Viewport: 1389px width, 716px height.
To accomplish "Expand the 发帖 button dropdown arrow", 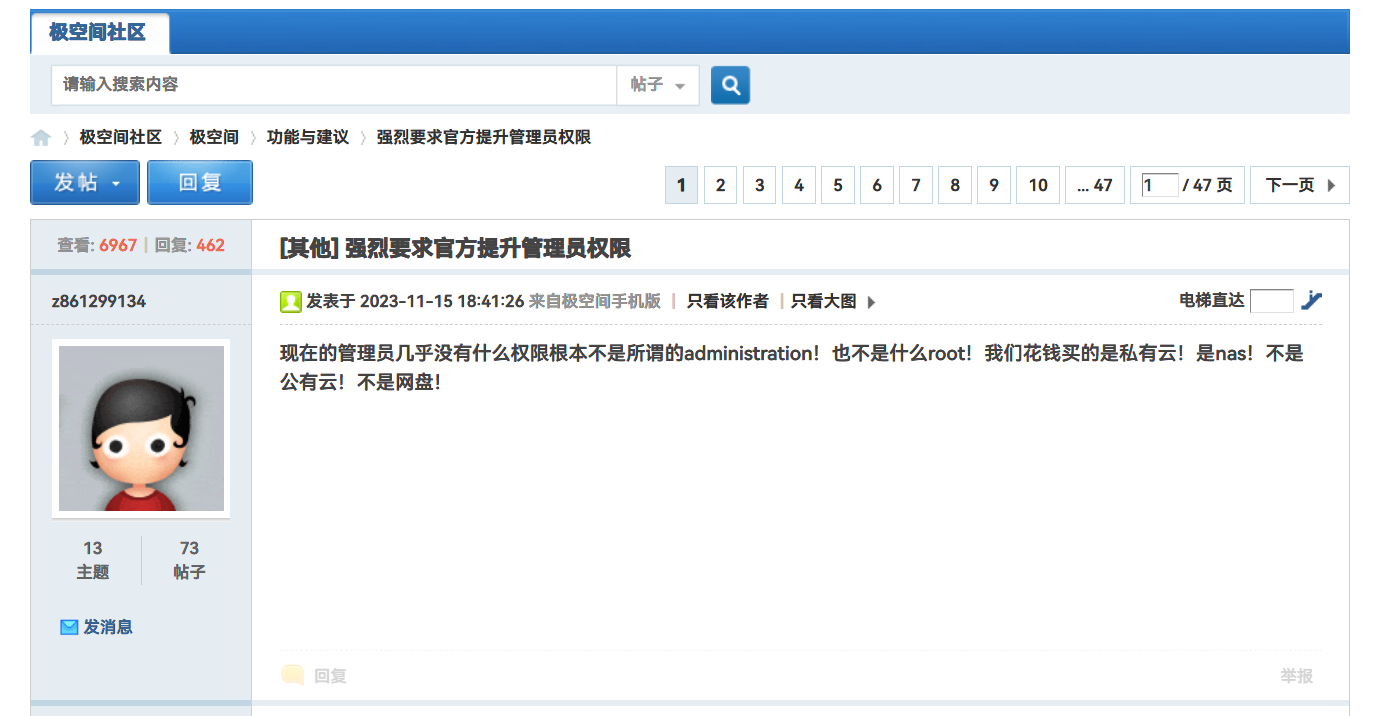I will coord(117,184).
